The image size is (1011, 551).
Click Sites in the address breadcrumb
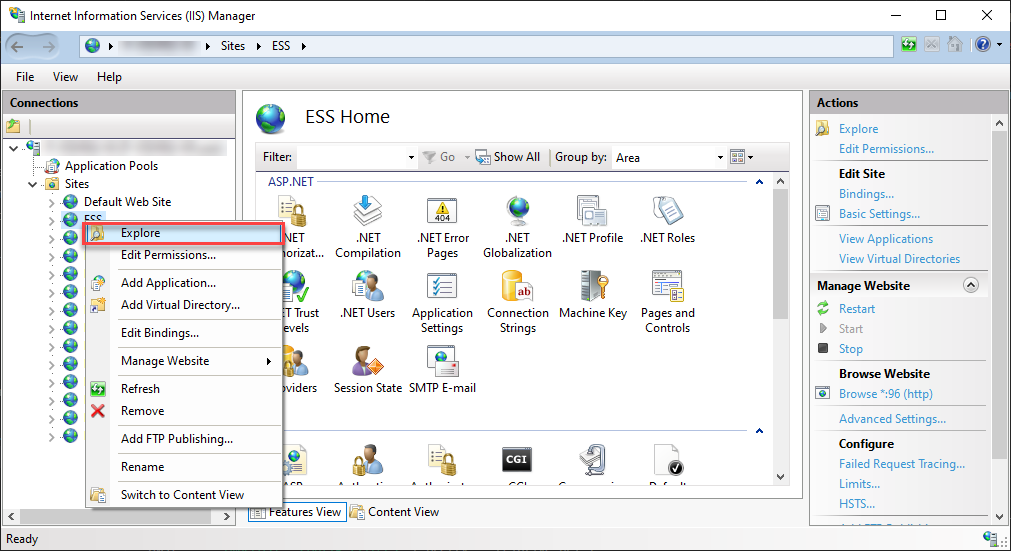[x=233, y=46]
